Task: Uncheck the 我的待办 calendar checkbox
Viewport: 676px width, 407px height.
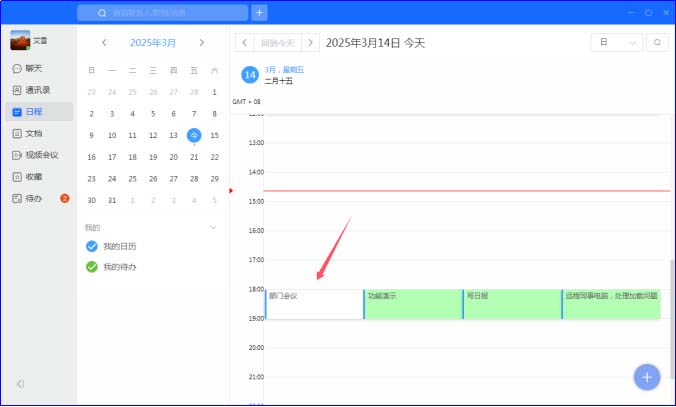Action: [x=92, y=267]
